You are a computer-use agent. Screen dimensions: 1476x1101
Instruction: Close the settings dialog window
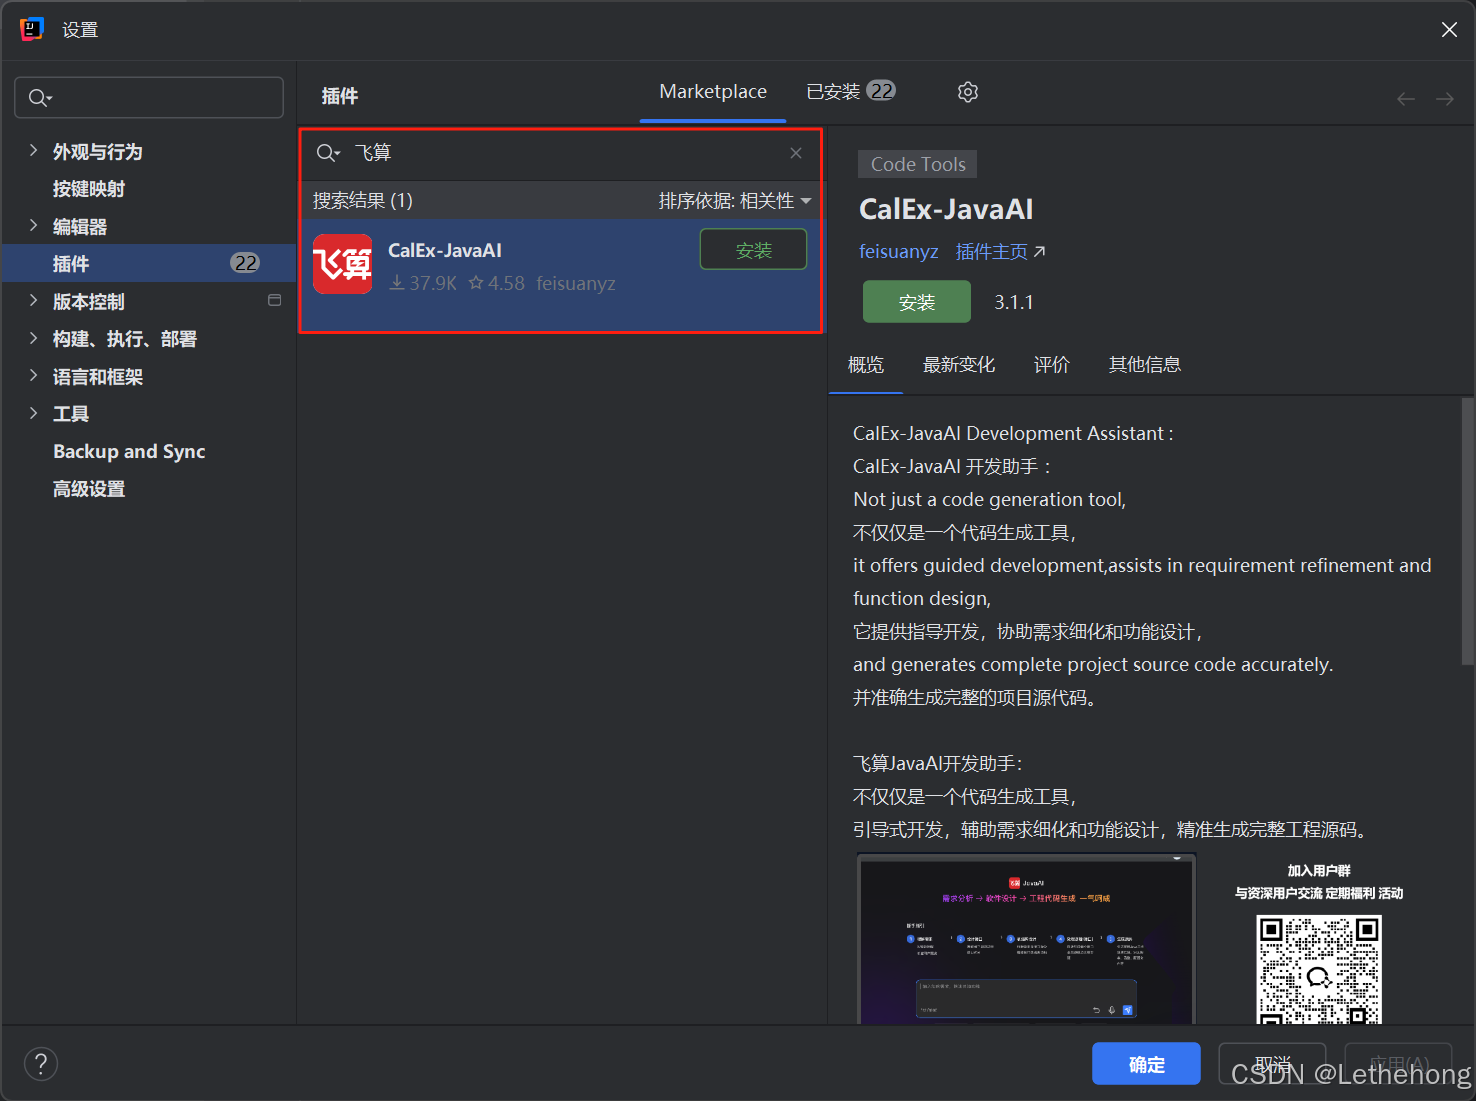click(x=1449, y=30)
